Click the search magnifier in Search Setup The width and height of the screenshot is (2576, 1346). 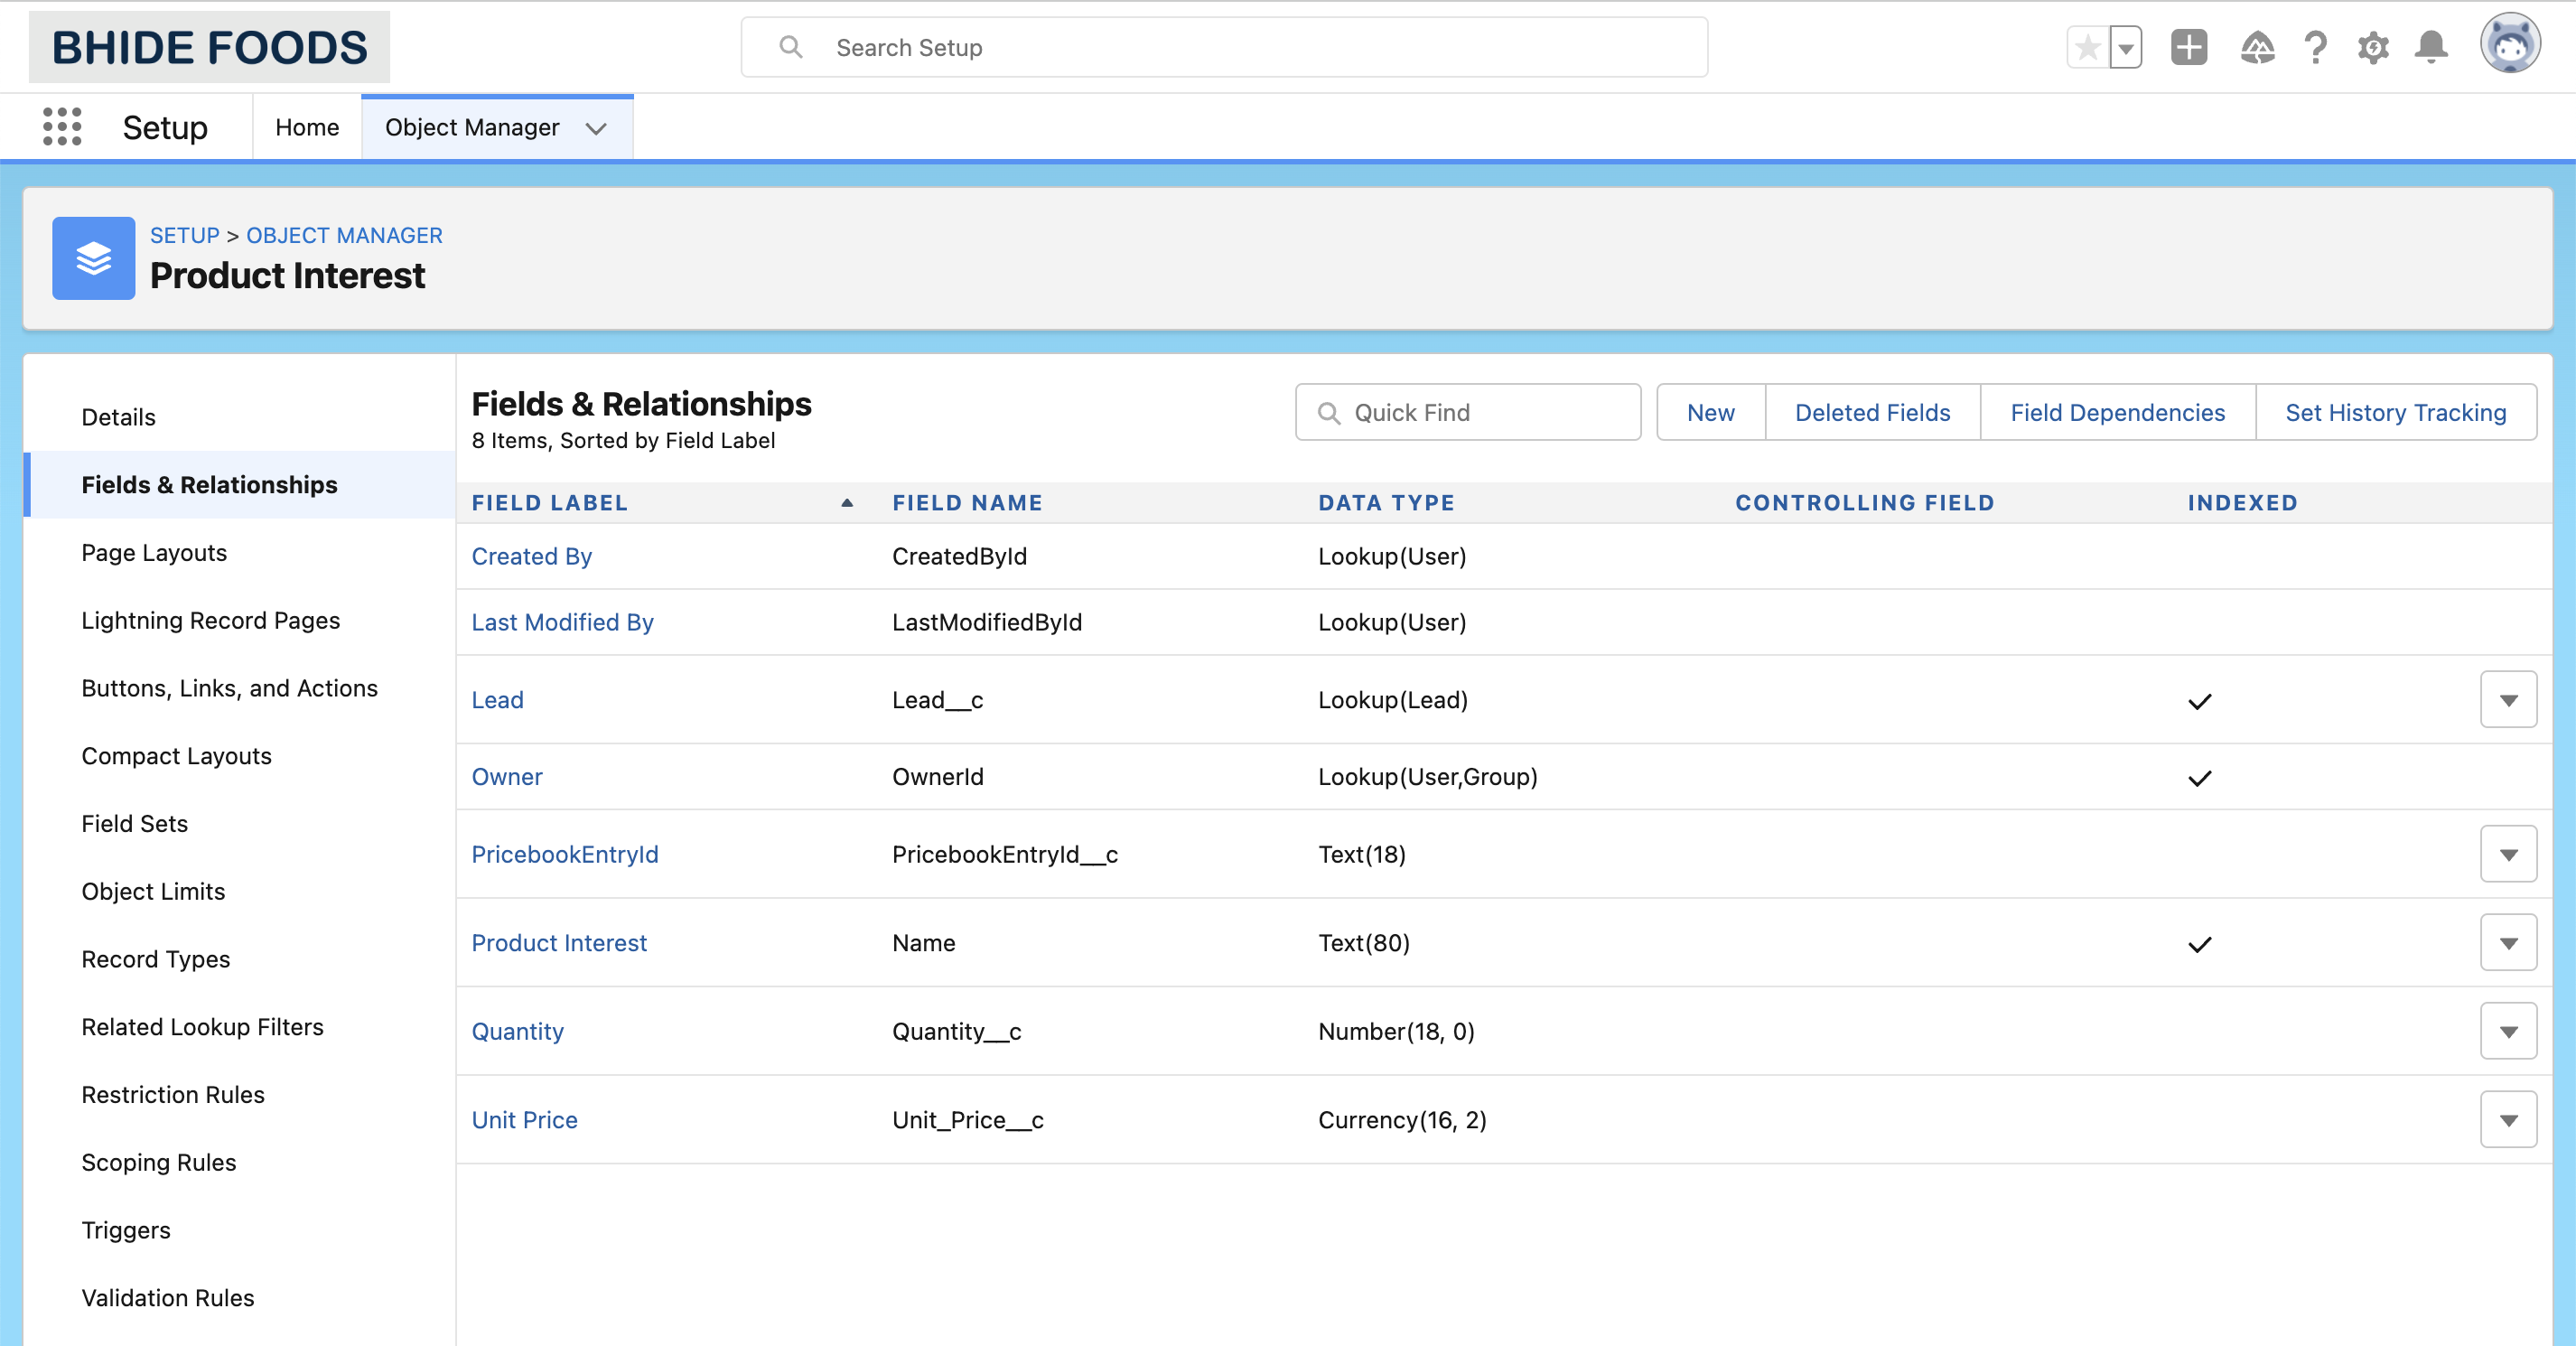point(790,47)
